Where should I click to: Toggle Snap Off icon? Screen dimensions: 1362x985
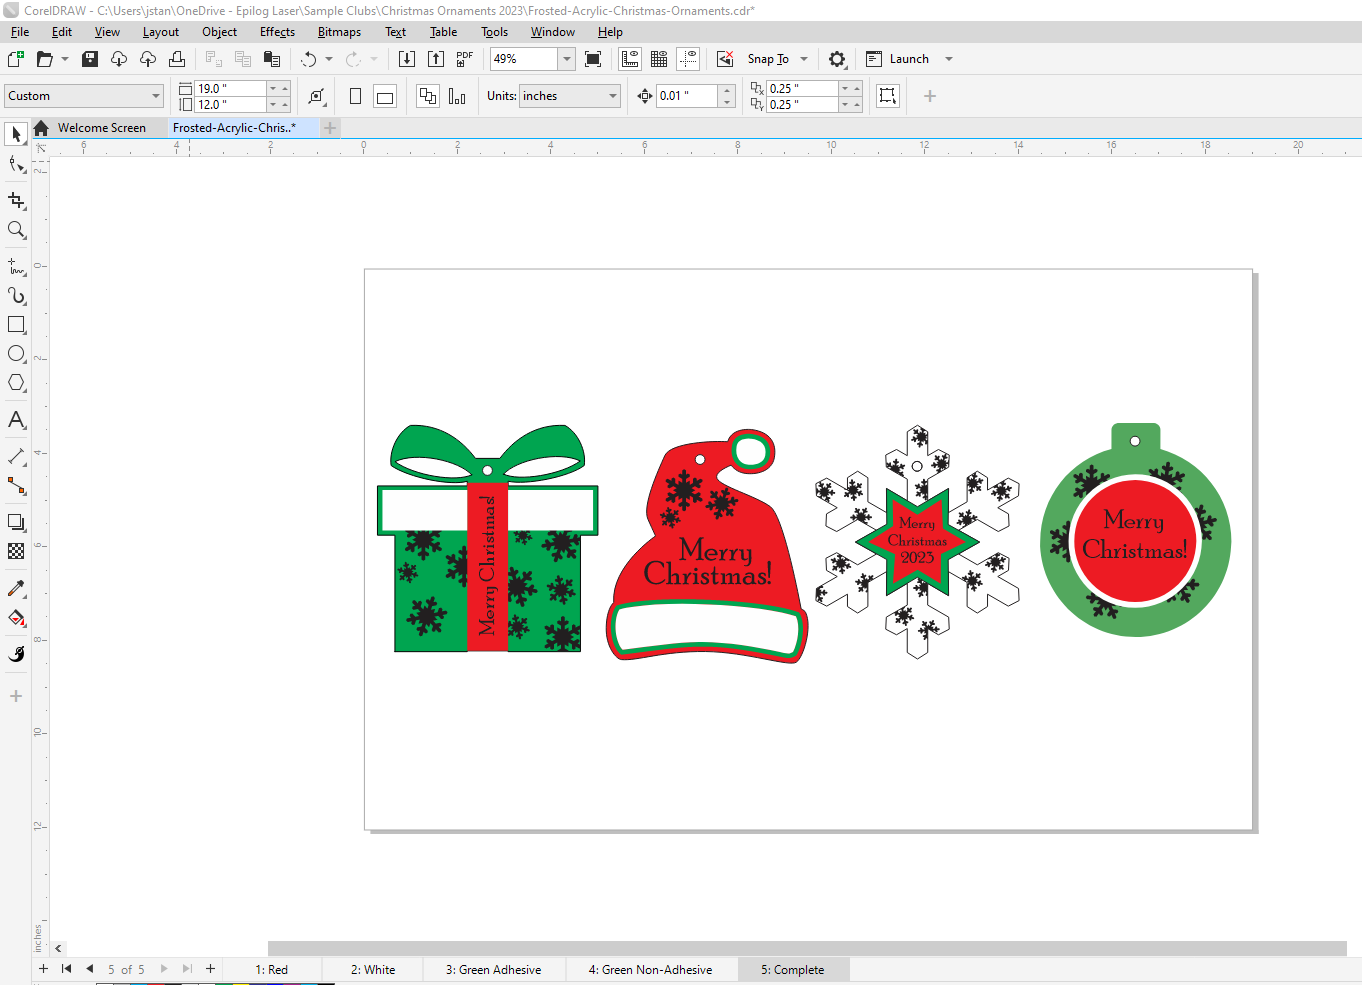point(725,59)
